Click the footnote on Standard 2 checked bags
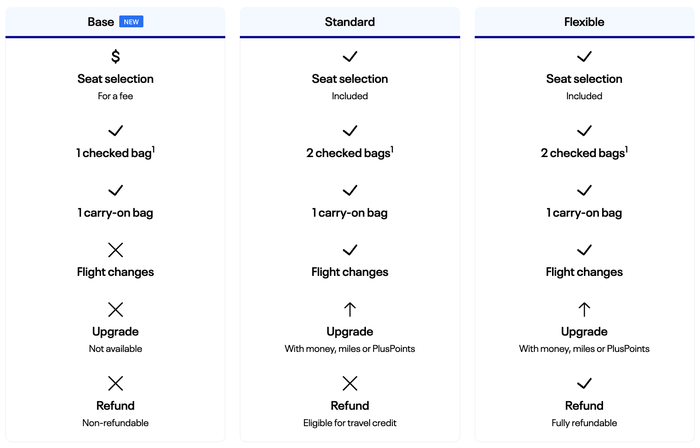The image size is (700, 448). (392, 149)
